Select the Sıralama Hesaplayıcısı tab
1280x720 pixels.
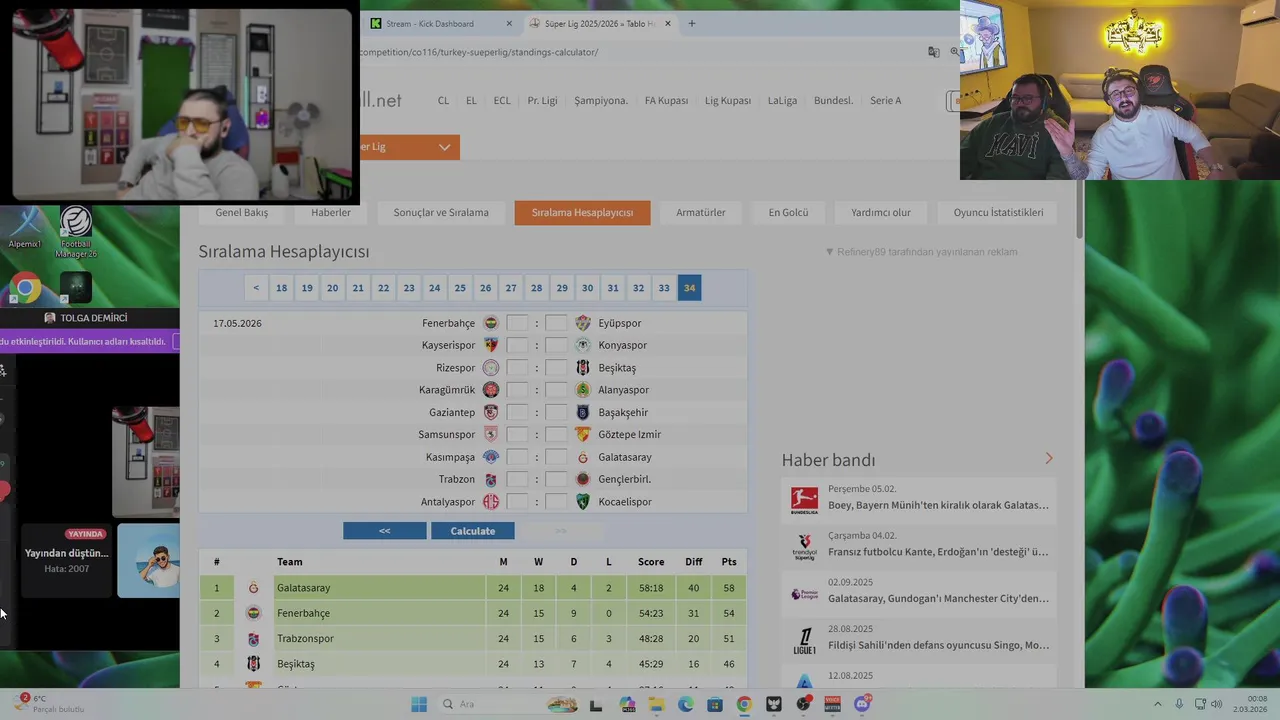pyautogui.click(x=582, y=212)
